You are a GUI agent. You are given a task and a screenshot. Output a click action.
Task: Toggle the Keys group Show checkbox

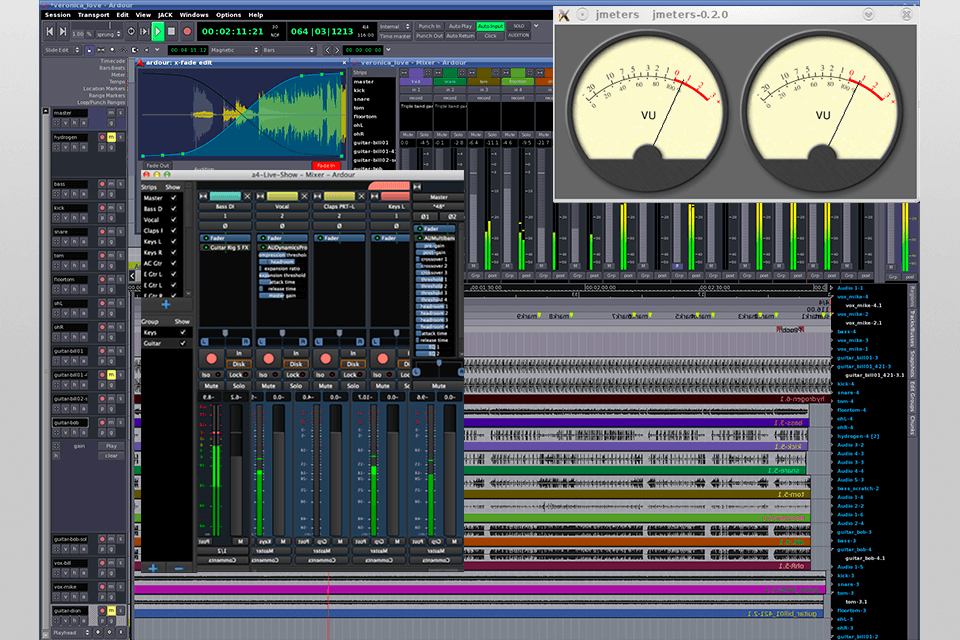click(182, 332)
